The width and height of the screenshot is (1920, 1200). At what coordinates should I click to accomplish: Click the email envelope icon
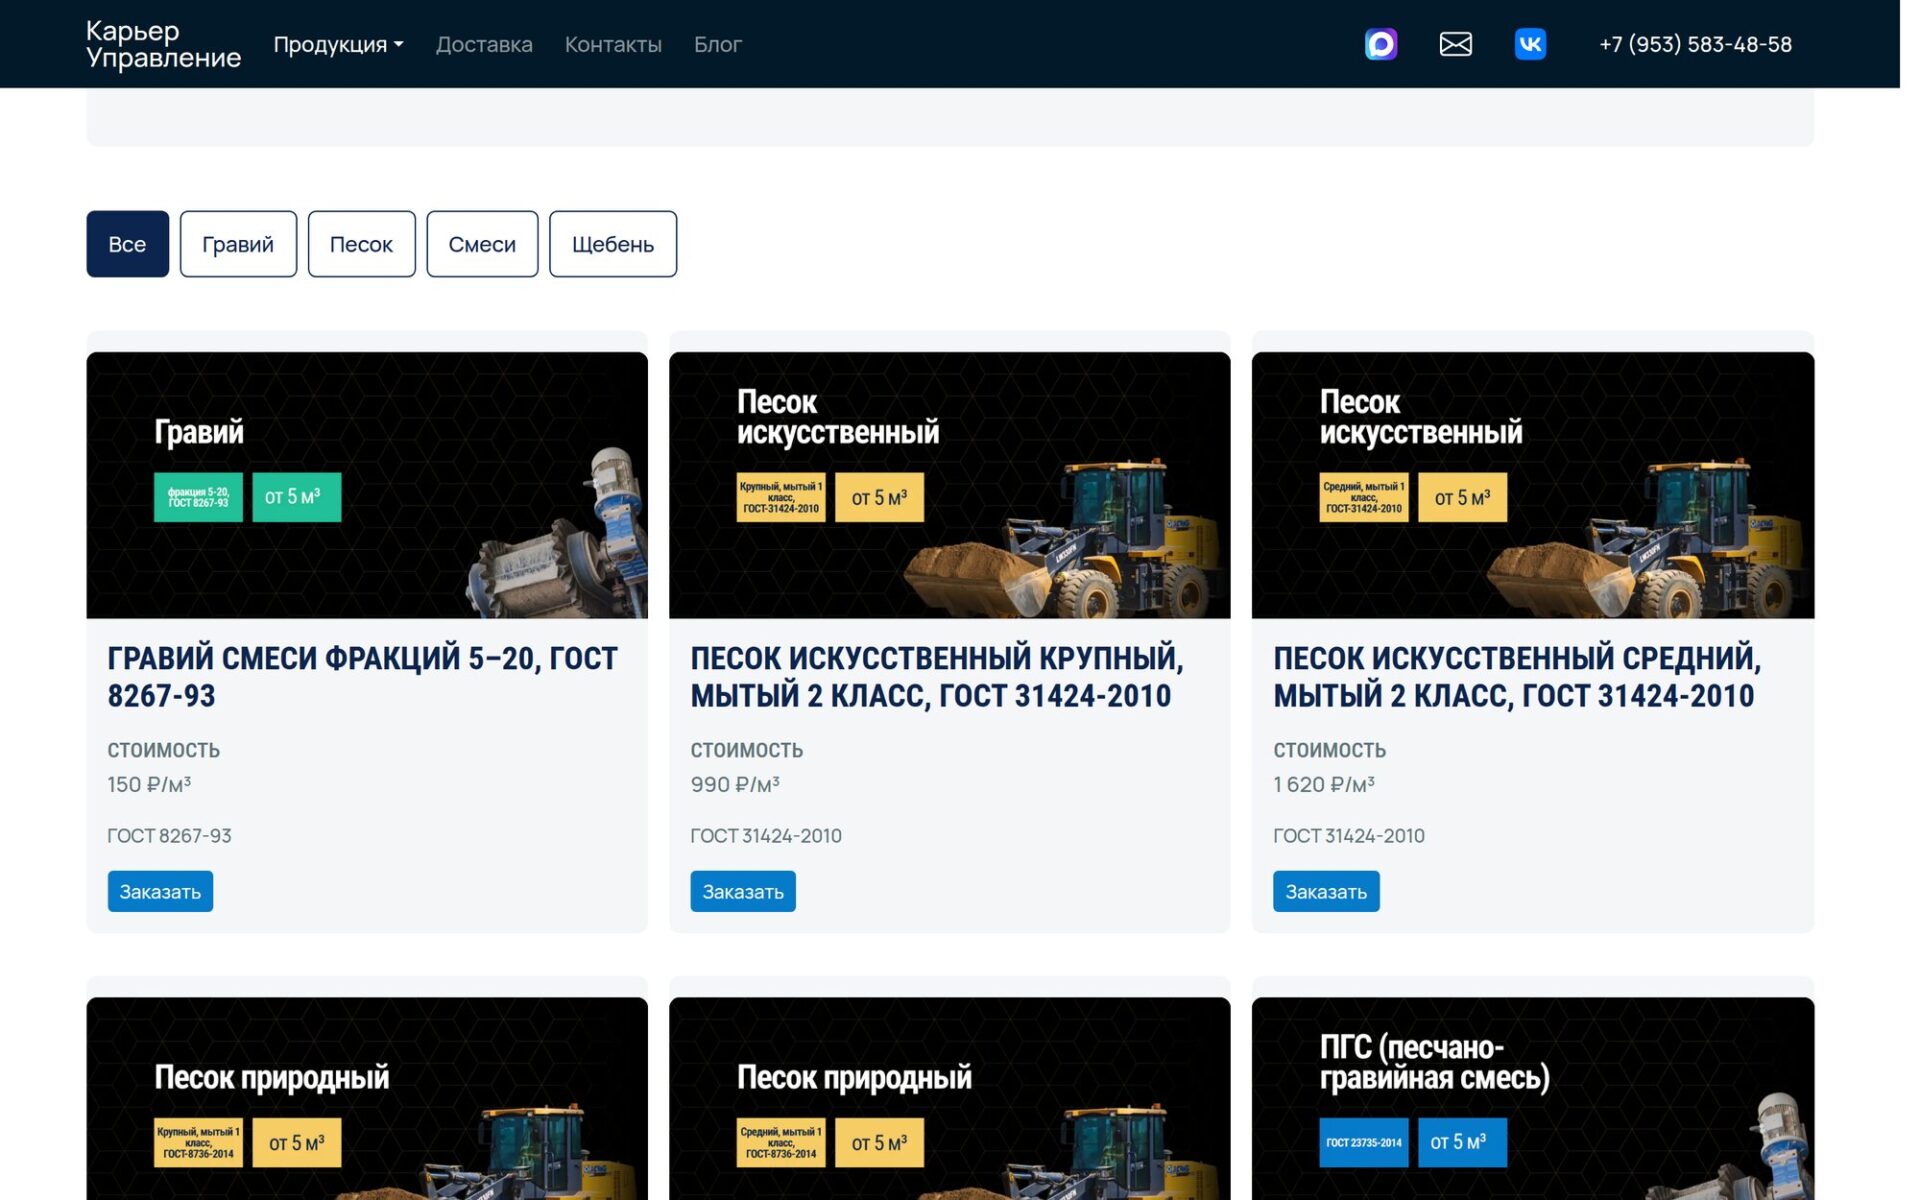[1455, 44]
